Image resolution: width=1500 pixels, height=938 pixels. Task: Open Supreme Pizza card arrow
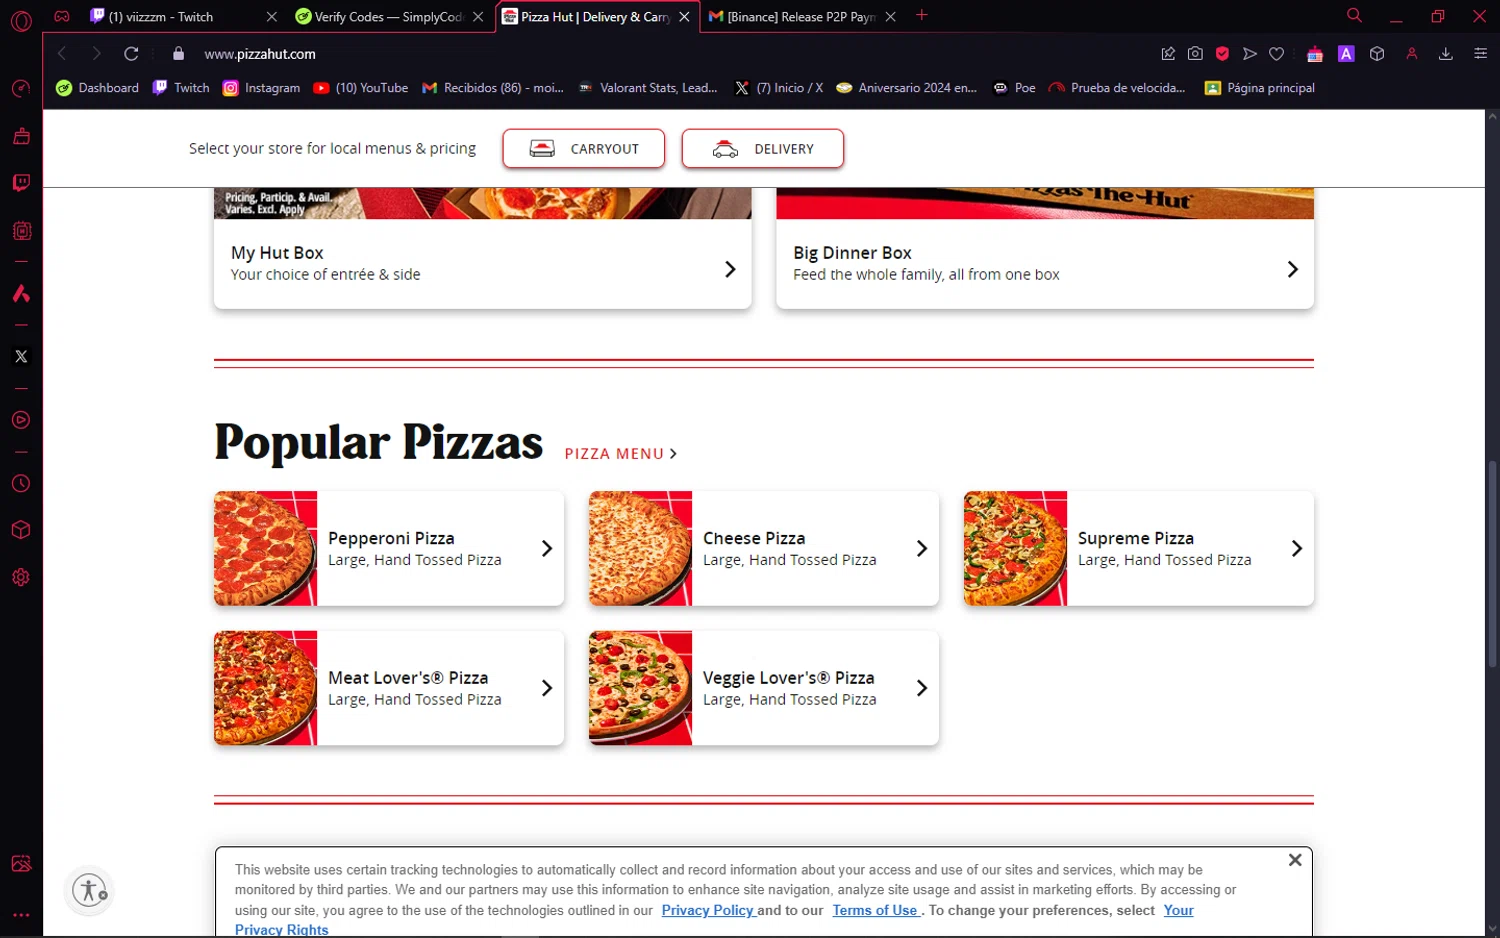pyautogui.click(x=1297, y=548)
